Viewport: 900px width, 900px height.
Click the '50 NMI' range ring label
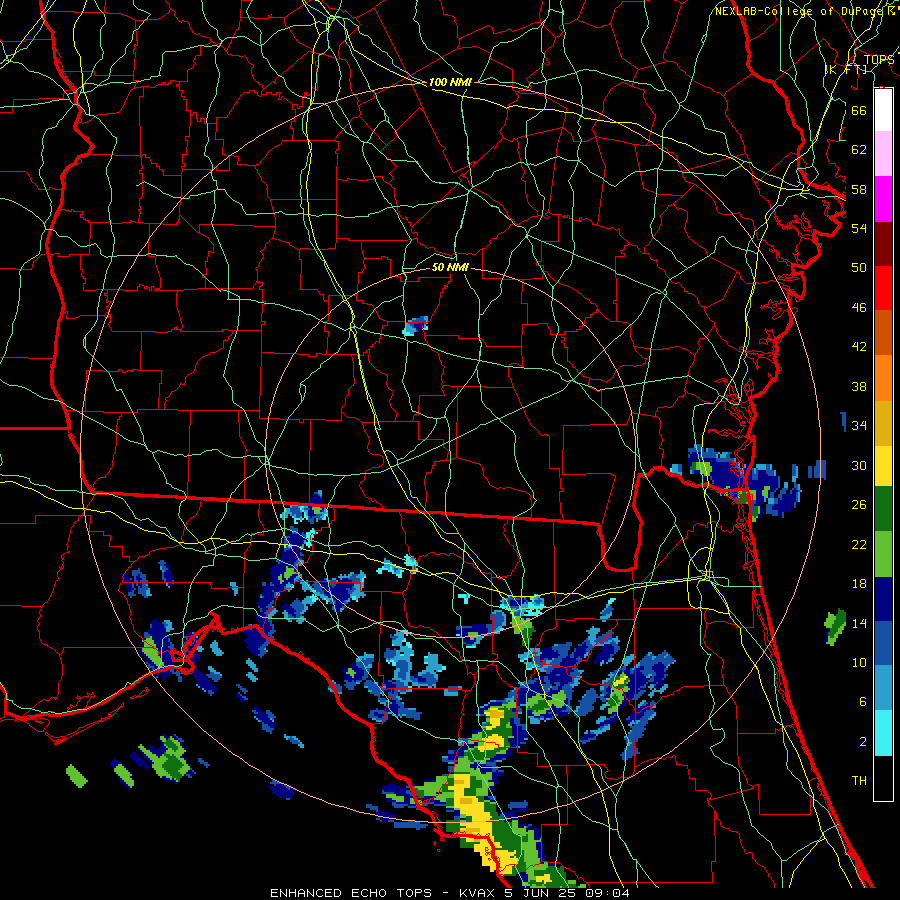450,267
